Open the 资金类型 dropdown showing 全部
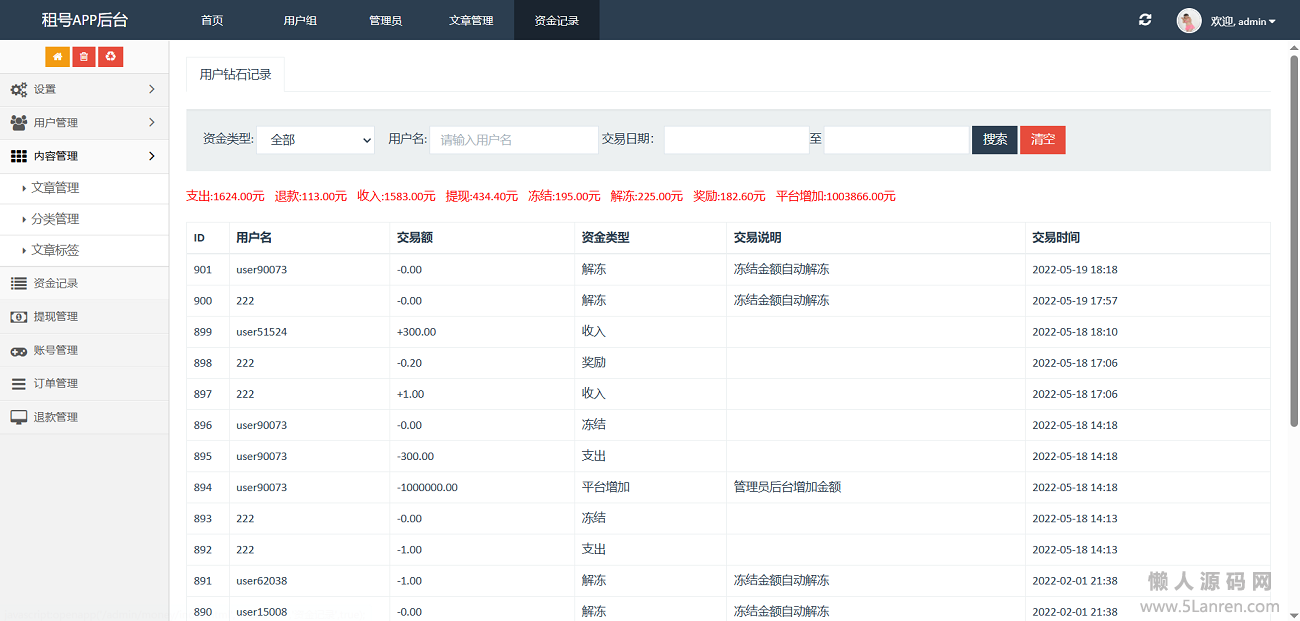1300x621 pixels. click(315, 140)
